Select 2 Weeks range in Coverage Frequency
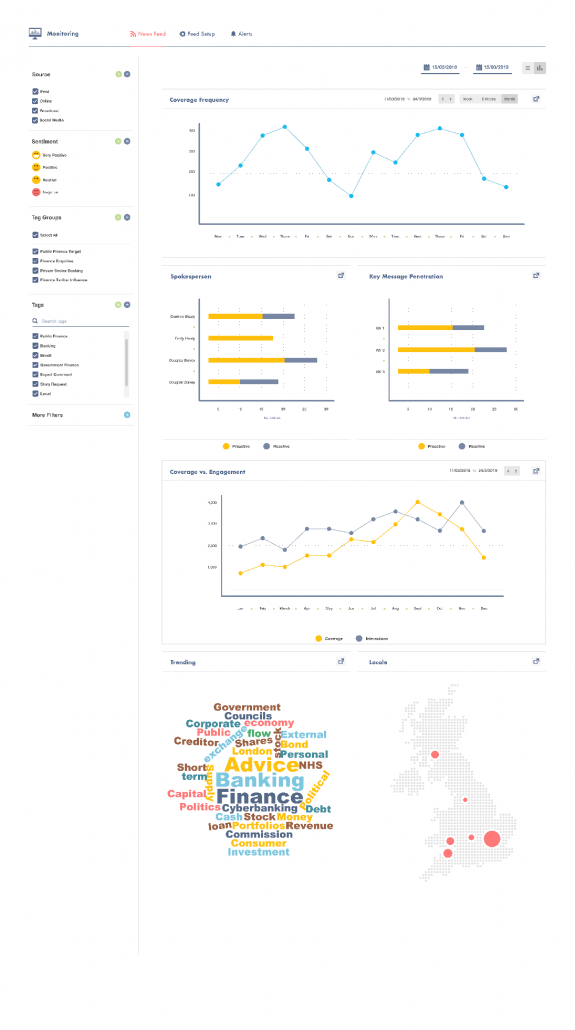 [x=489, y=99]
